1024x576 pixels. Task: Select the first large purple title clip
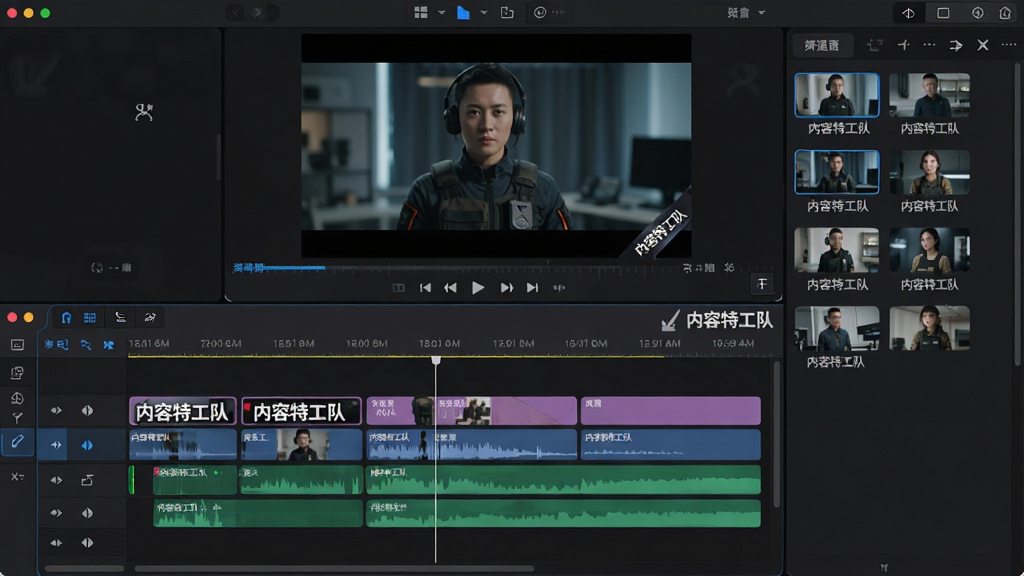[183, 411]
